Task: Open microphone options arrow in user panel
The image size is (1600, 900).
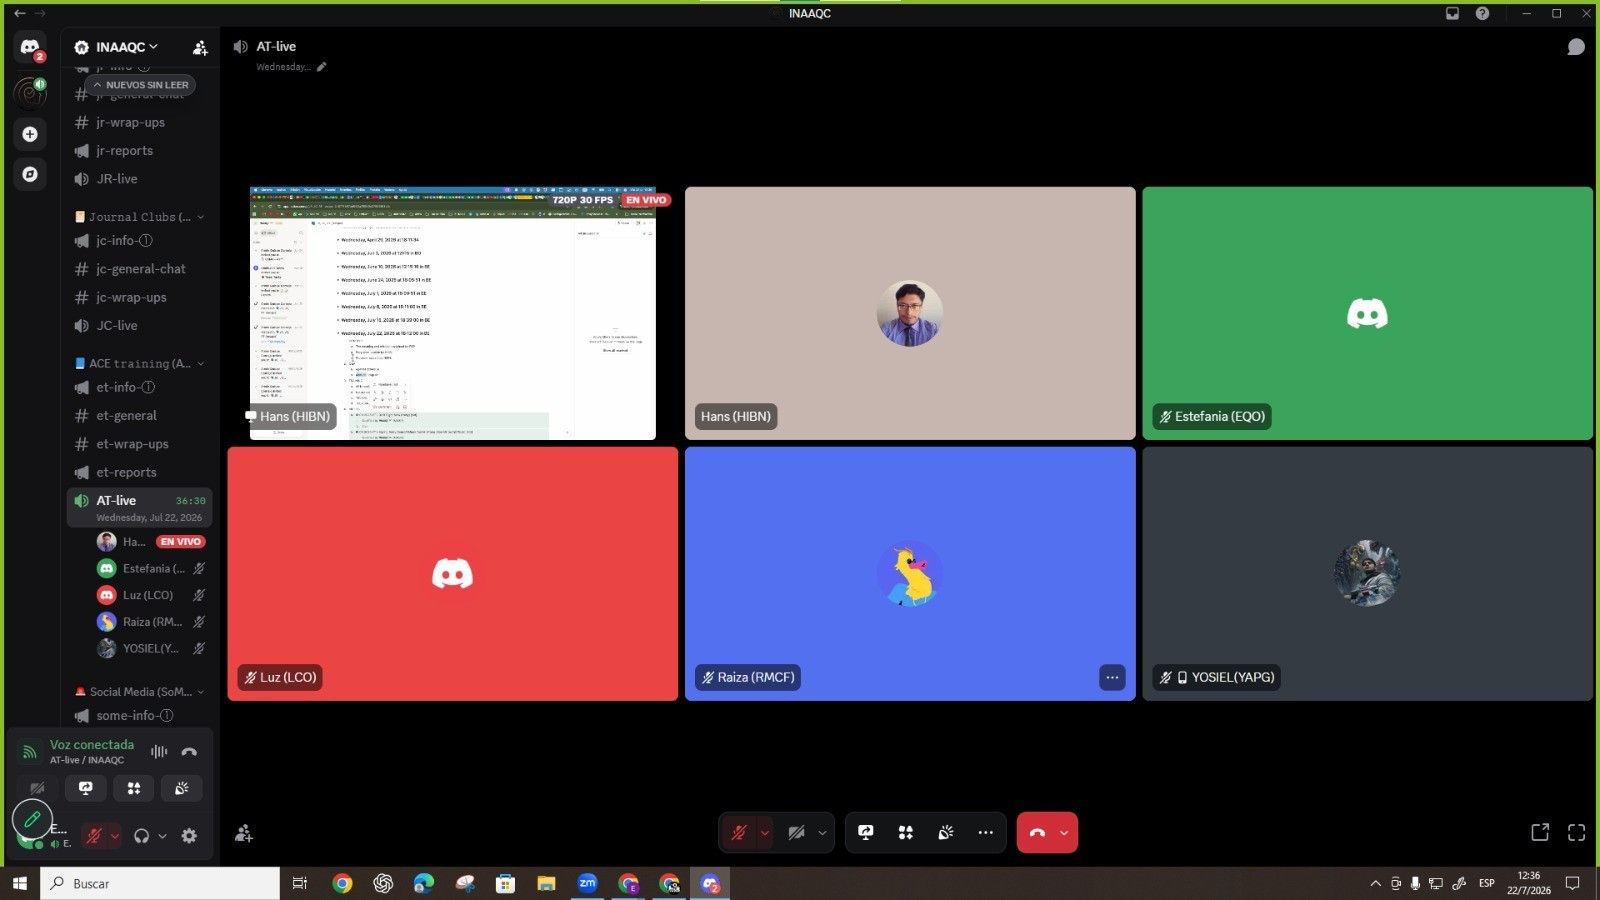Action: click(115, 836)
